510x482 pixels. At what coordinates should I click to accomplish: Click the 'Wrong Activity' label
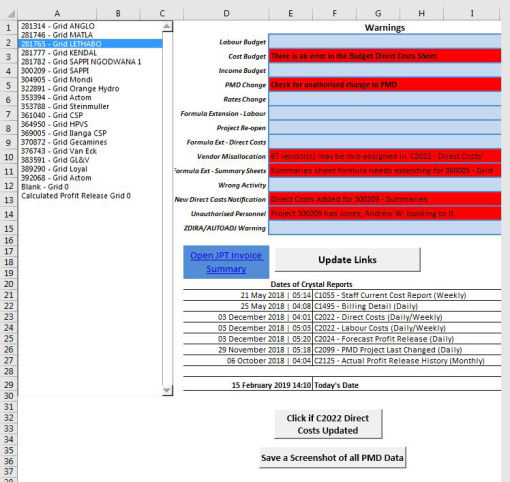tap(242, 185)
